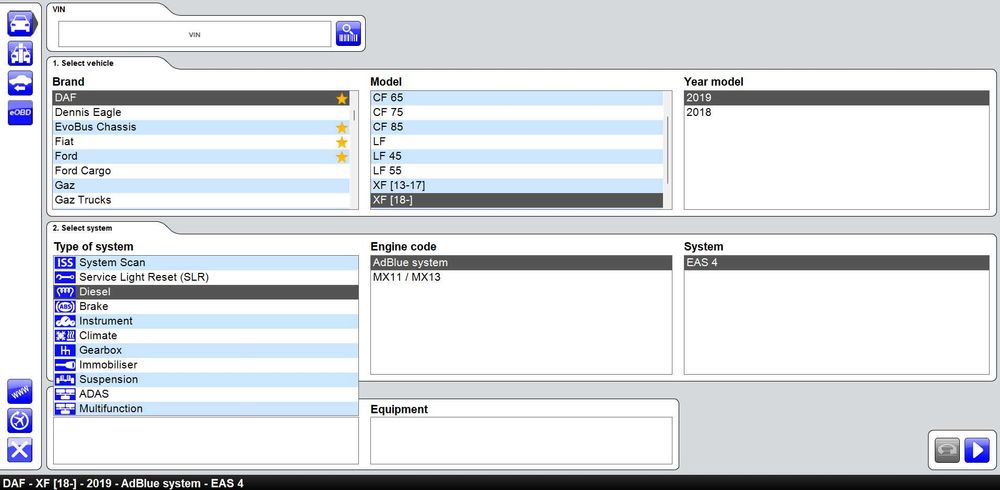This screenshot has height=490, width=1000.
Task: Click into the VIN input field
Action: [x=195, y=34]
